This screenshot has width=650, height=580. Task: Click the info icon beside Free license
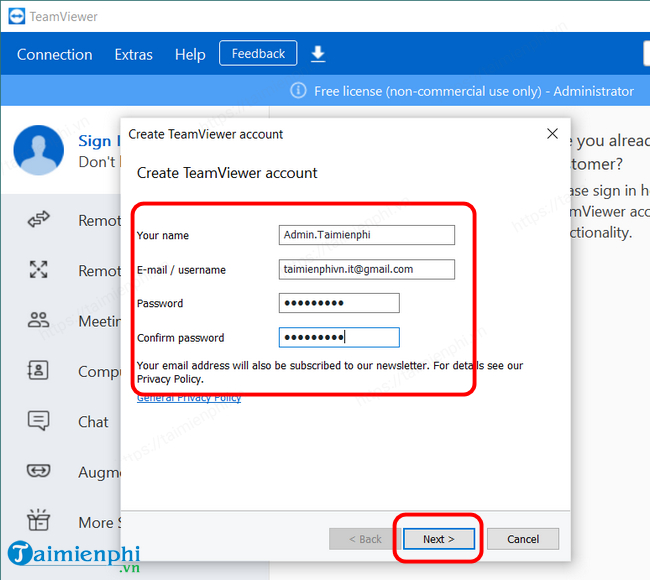298,90
